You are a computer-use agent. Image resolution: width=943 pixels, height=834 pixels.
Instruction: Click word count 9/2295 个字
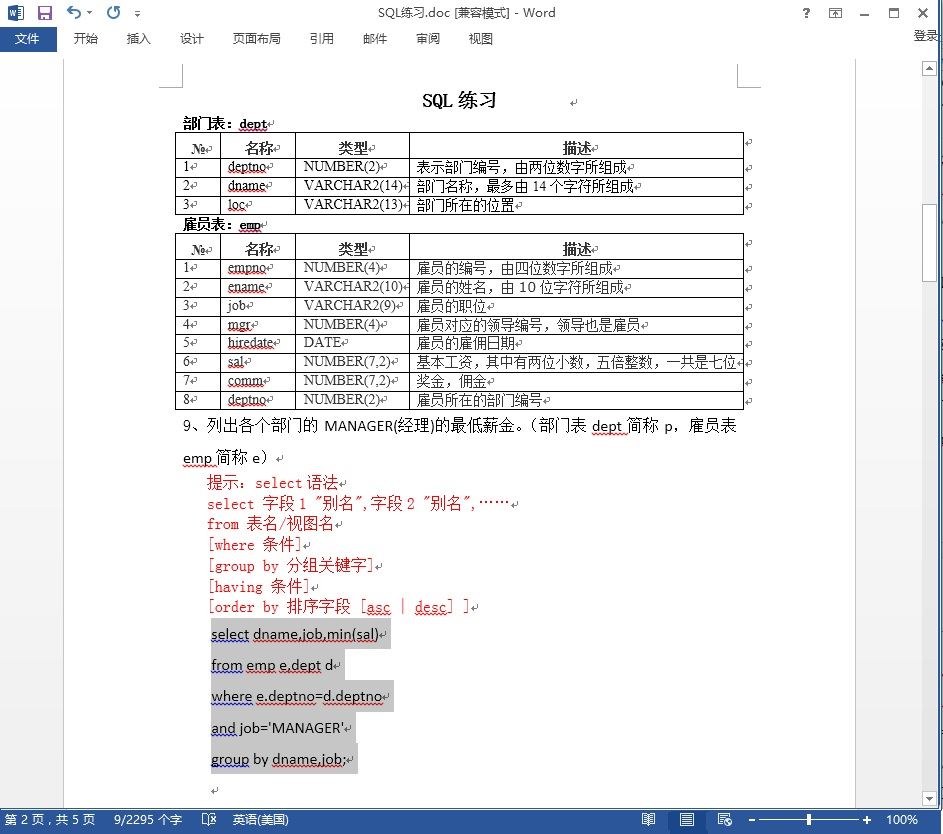pyautogui.click(x=148, y=820)
